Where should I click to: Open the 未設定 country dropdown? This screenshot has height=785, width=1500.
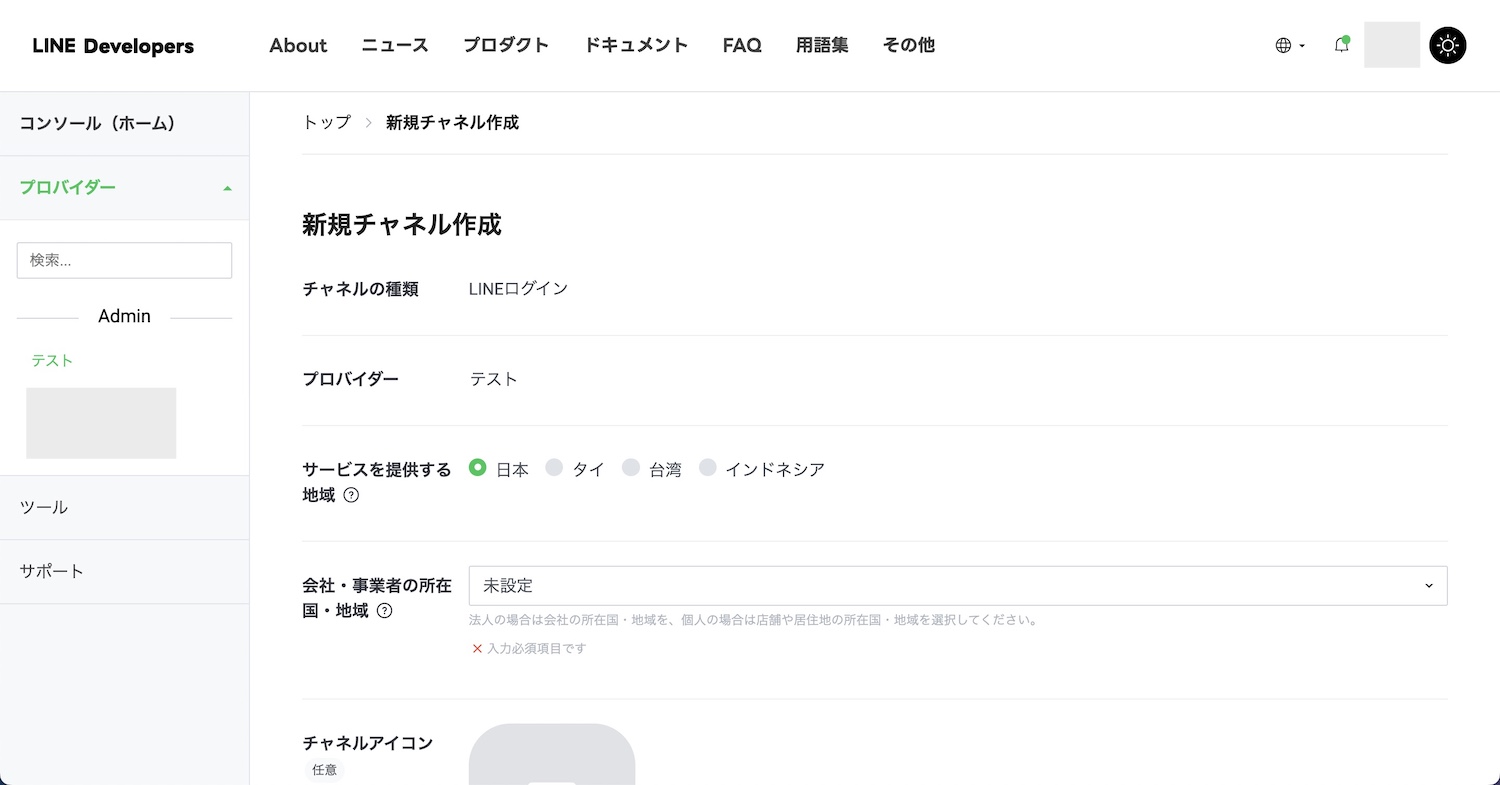click(x=958, y=586)
